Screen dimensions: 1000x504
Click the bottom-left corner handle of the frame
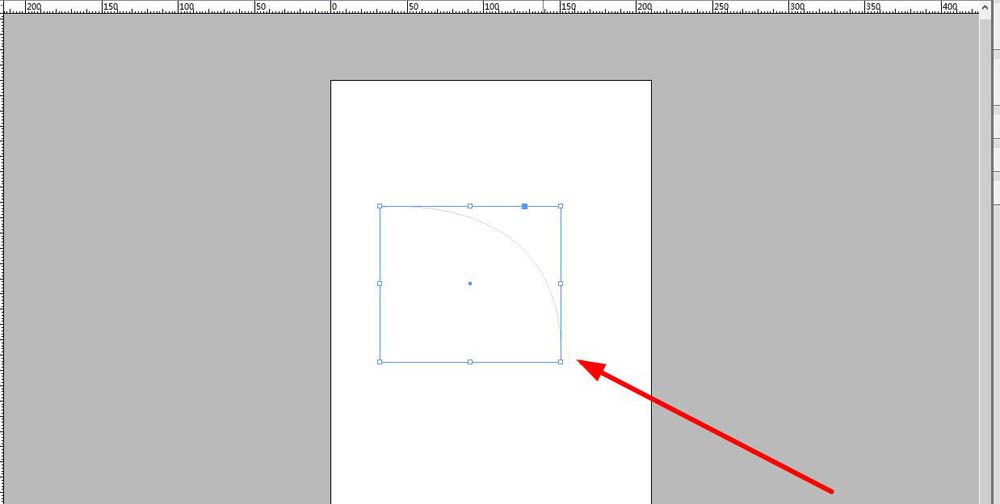point(379,362)
